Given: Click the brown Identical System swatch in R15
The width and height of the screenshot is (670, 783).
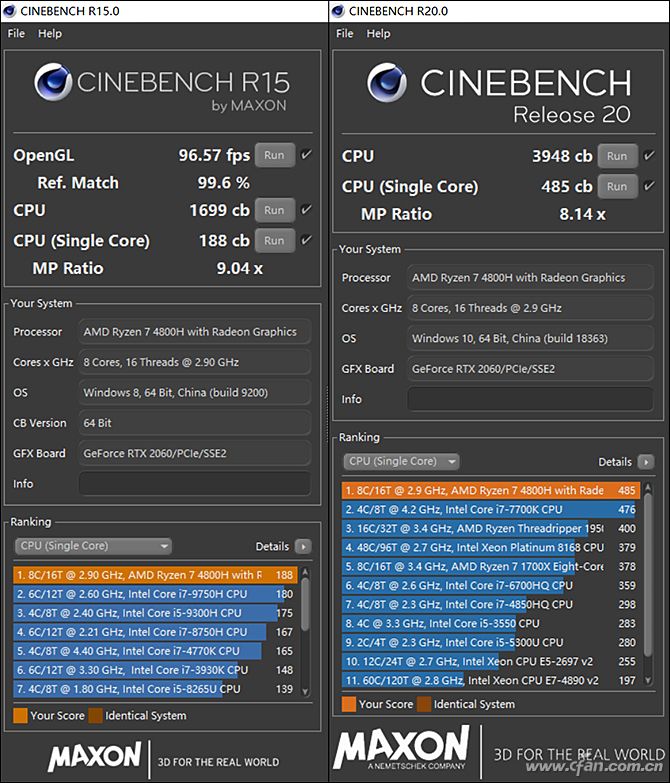Looking at the screenshot, I should point(95,716).
